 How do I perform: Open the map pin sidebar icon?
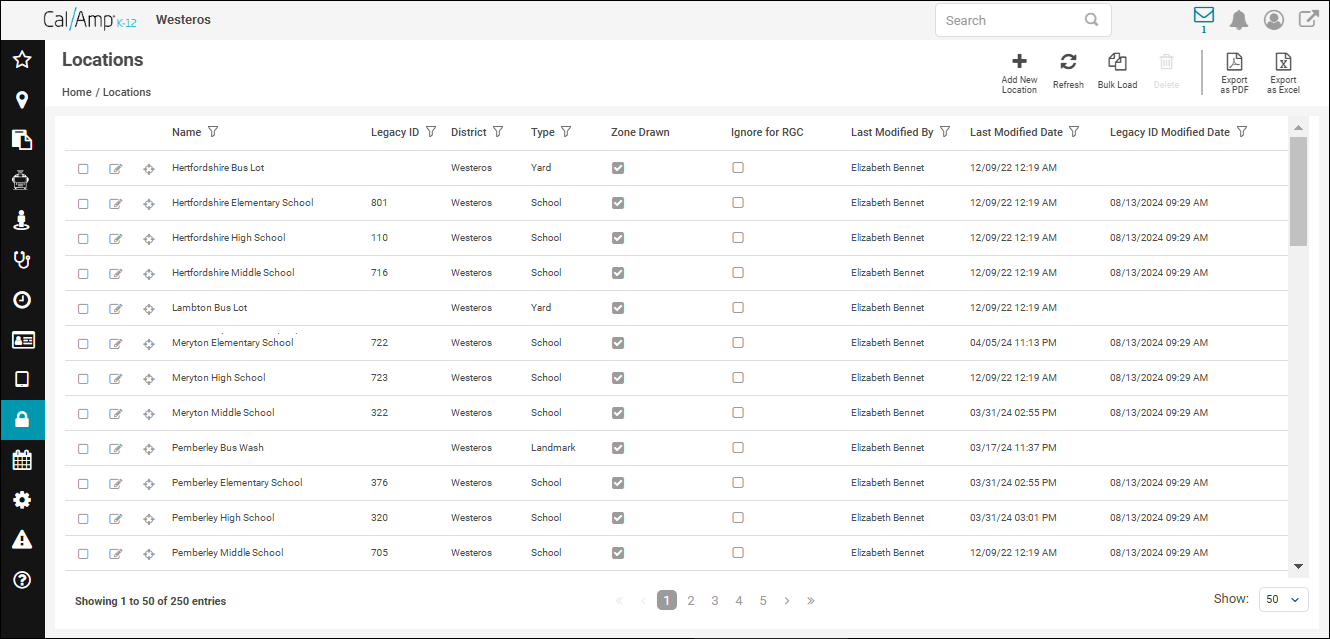point(22,100)
